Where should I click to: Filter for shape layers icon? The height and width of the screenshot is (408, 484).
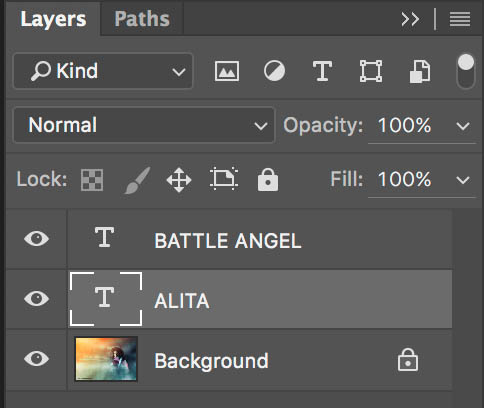point(371,71)
